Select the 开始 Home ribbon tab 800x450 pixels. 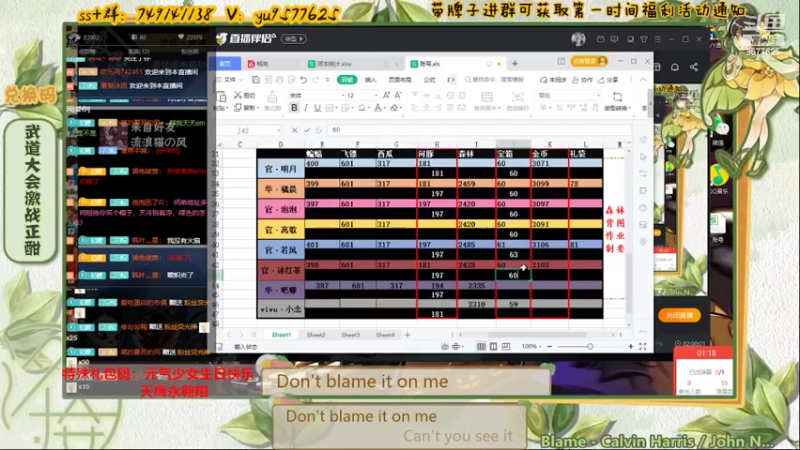pyautogui.click(x=347, y=80)
